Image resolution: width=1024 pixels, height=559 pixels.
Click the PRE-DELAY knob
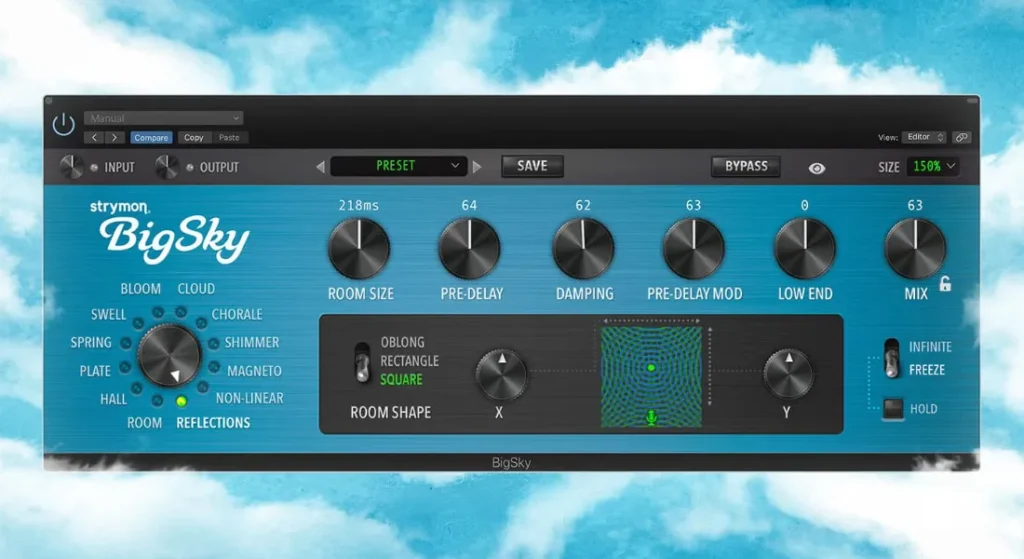click(469, 249)
